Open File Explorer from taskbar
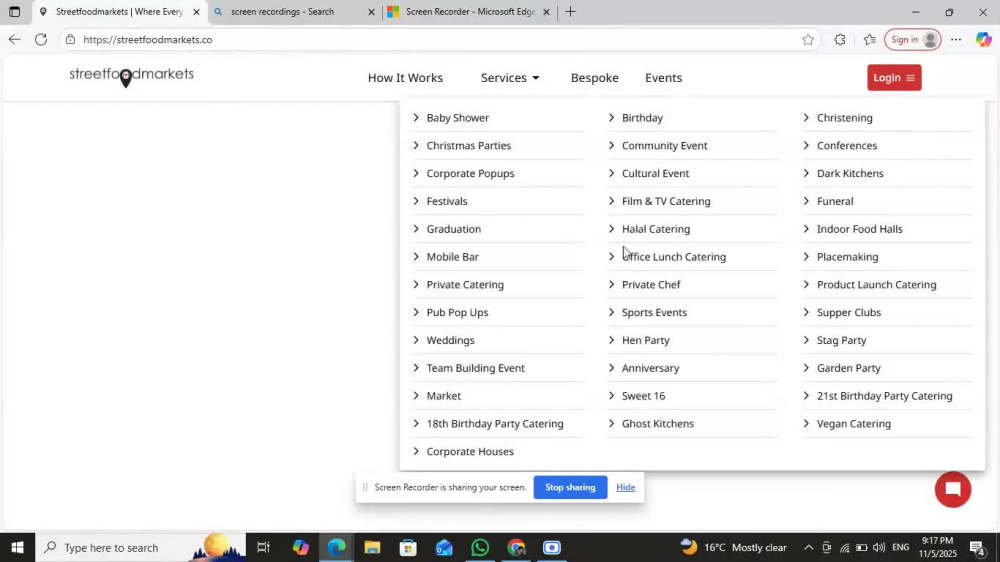Viewport: 1000px width, 562px height. [x=372, y=547]
